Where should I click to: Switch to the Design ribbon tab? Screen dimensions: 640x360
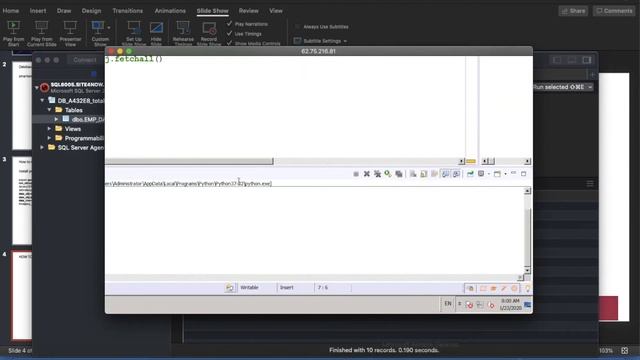[x=91, y=11]
